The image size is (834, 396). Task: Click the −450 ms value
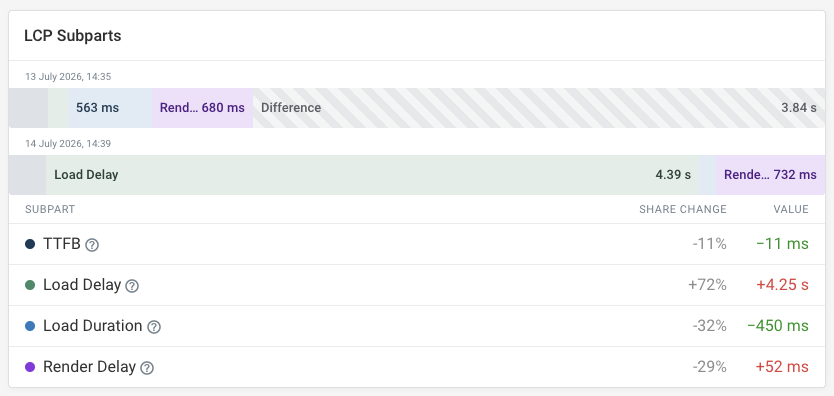(778, 326)
